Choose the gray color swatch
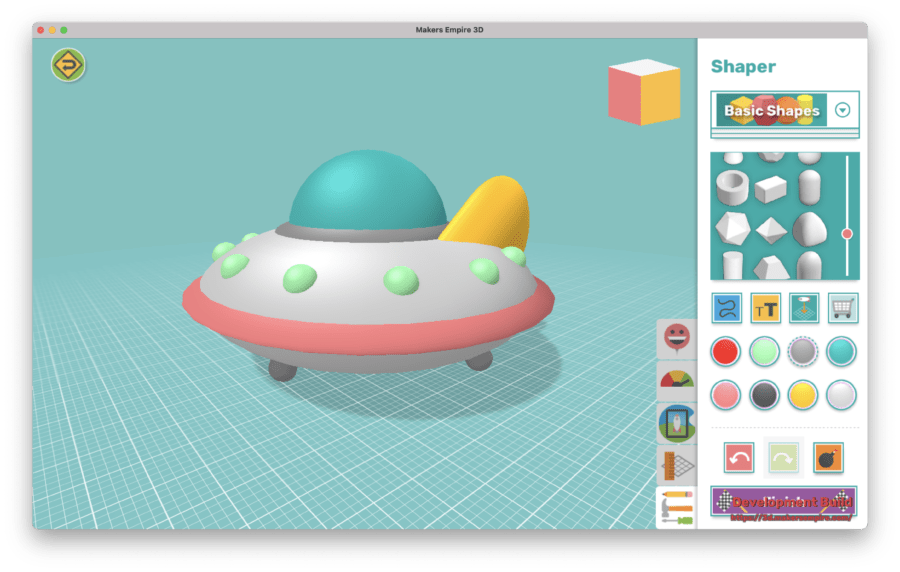 click(x=802, y=352)
